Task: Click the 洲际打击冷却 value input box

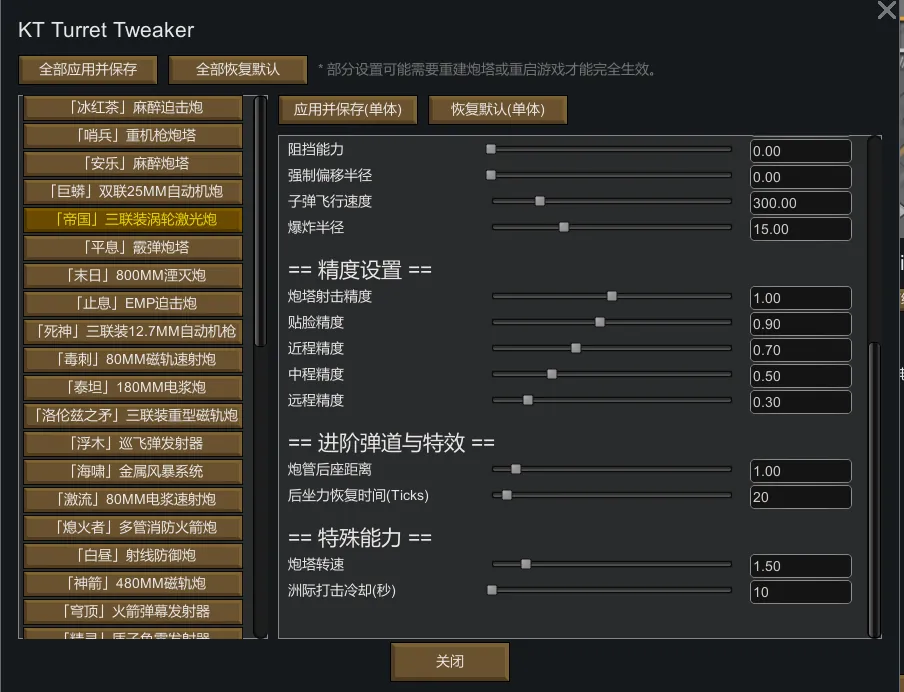Action: 800,592
